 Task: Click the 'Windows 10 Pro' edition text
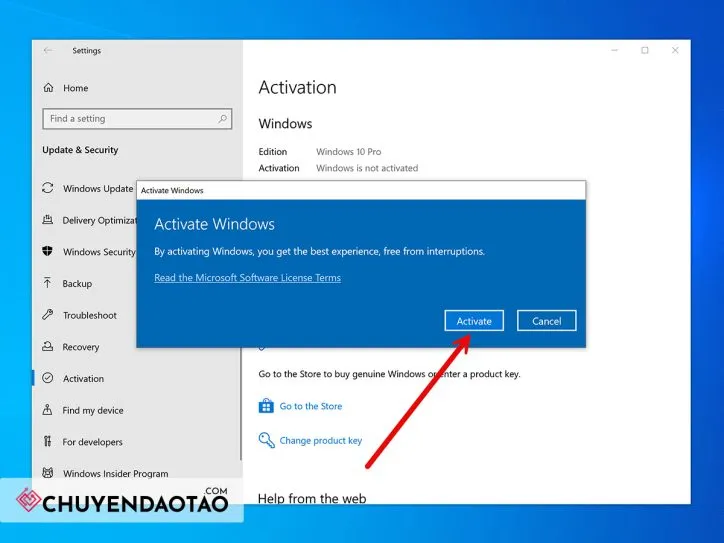pos(349,151)
